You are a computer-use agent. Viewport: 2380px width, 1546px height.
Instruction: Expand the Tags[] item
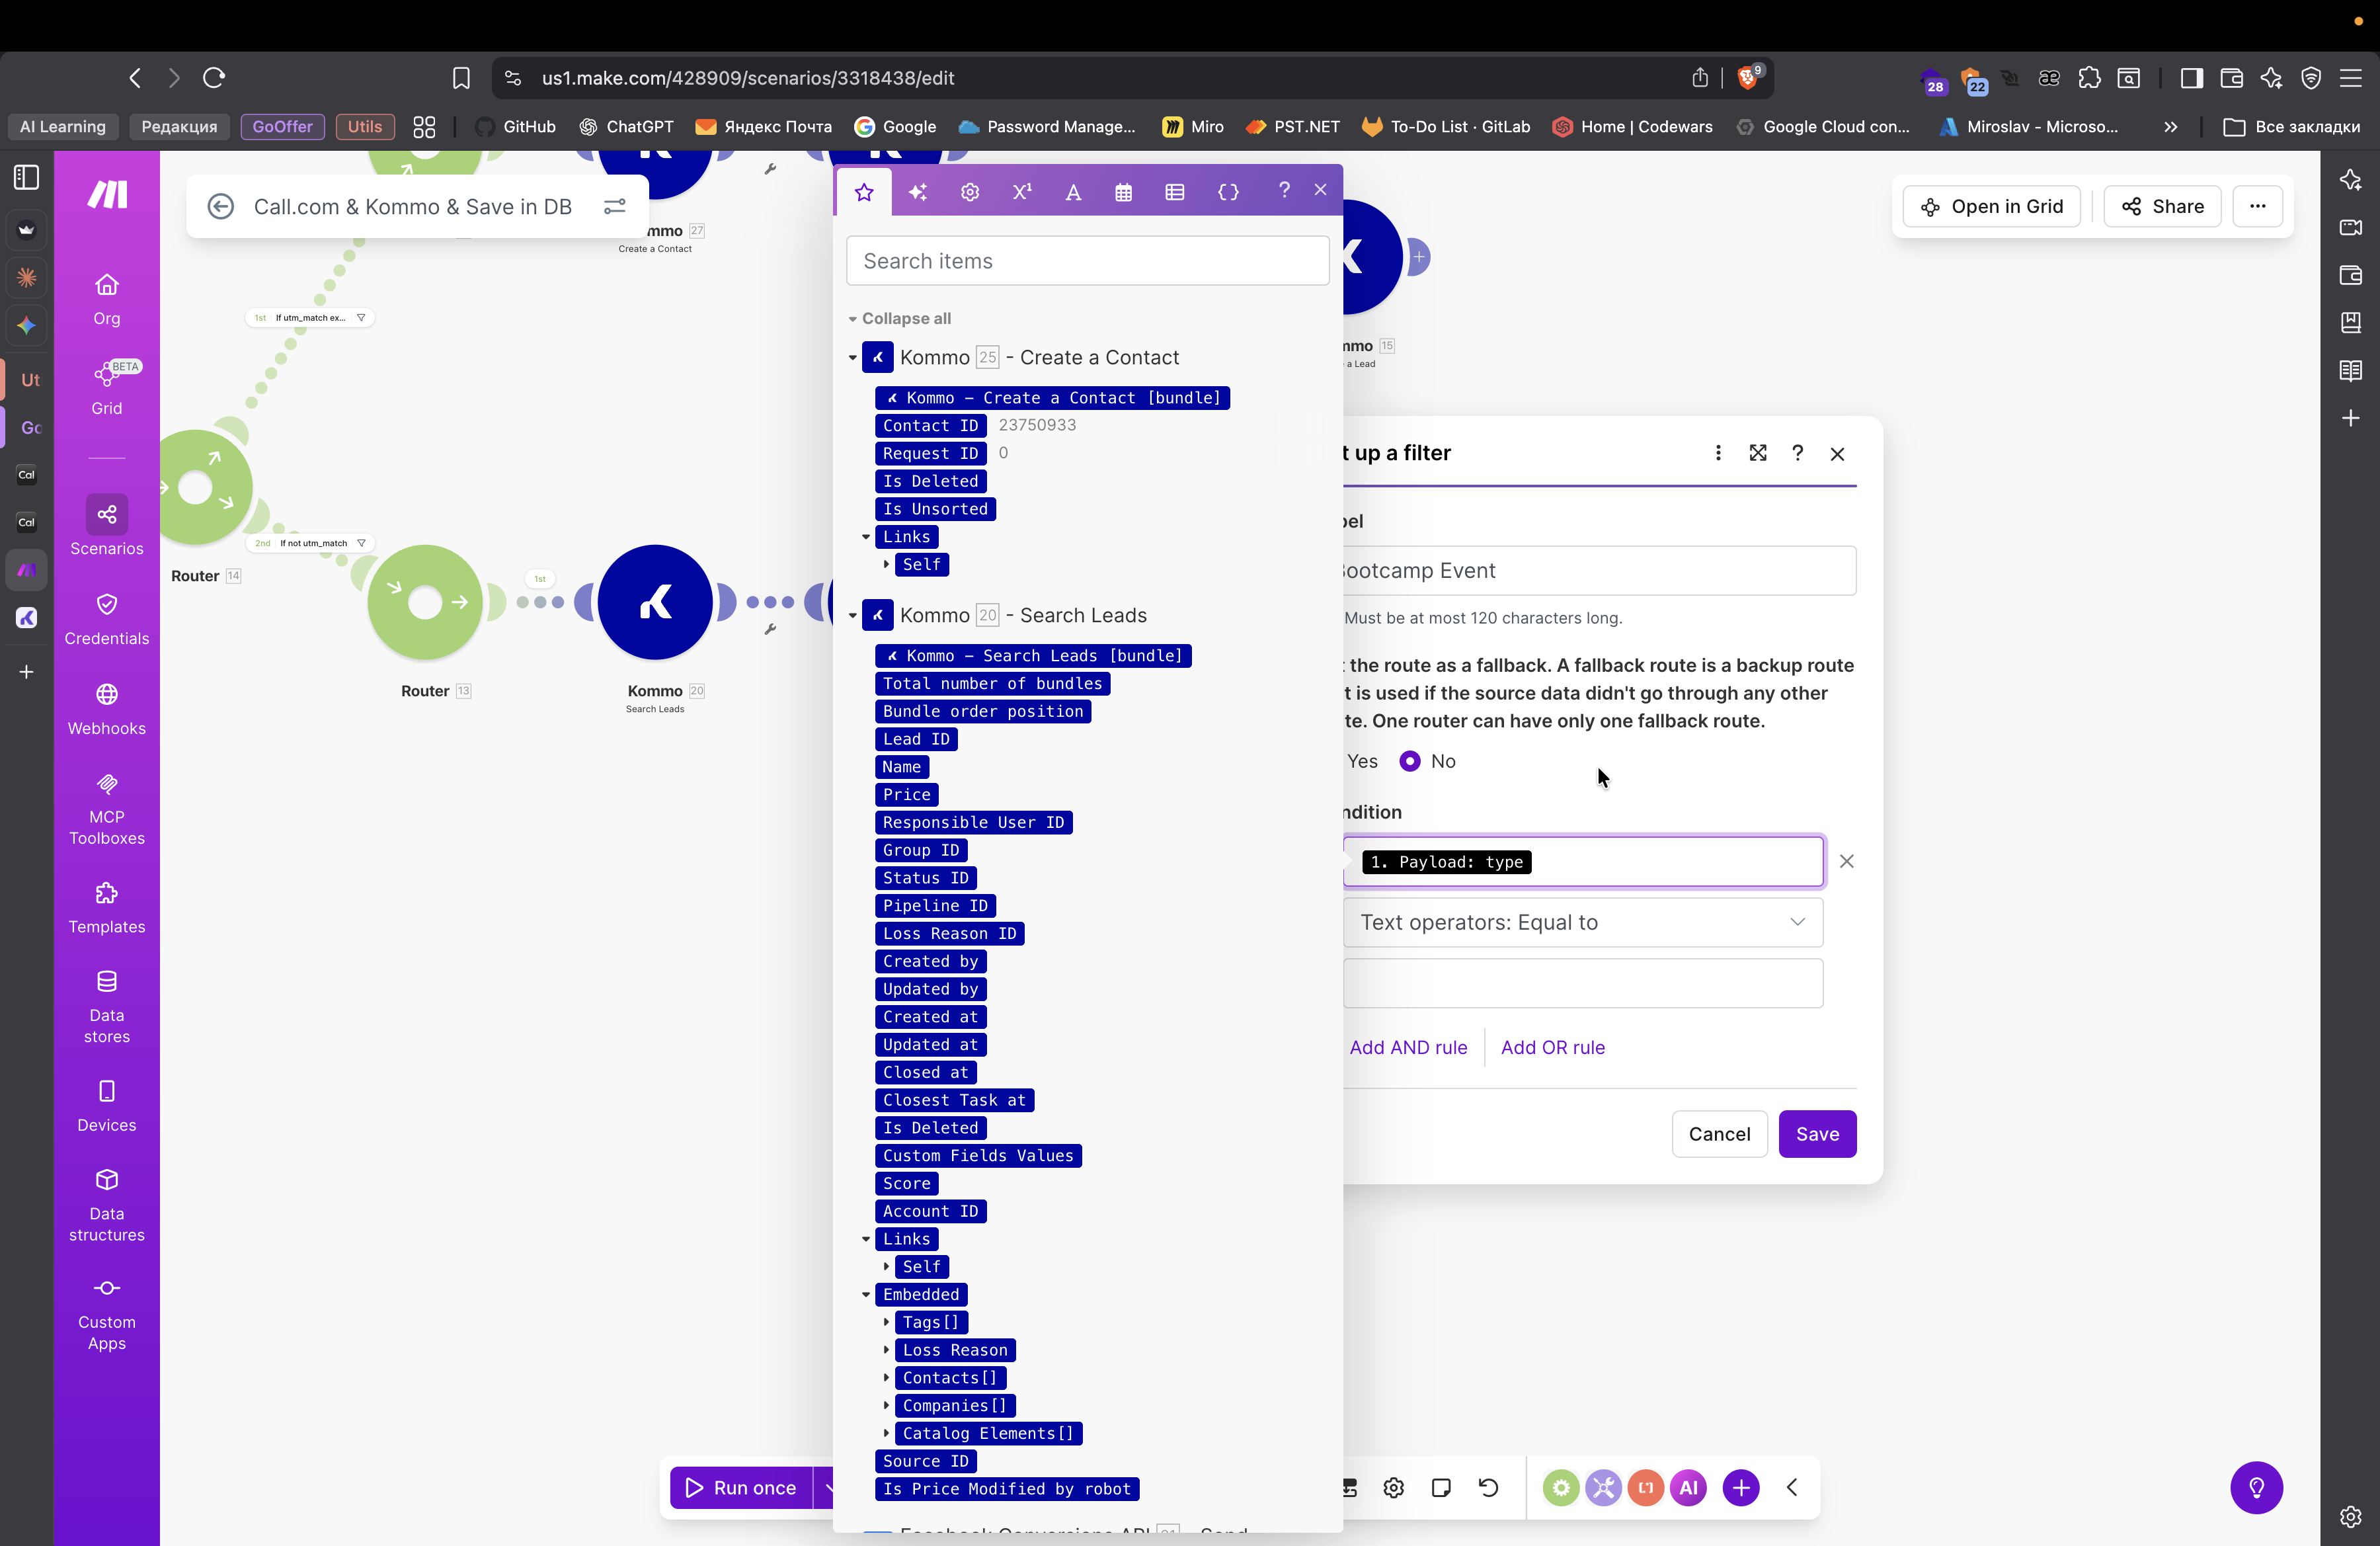886,1322
